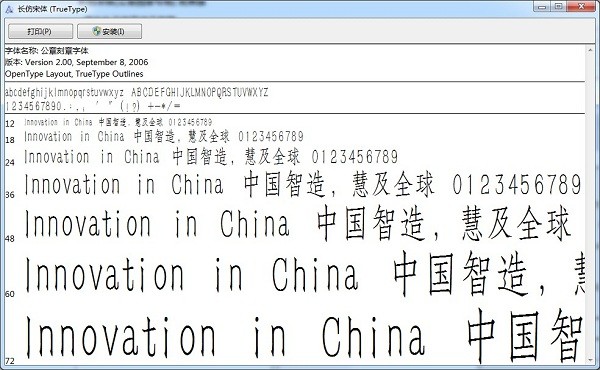Click the size label 12
The image size is (600, 370).
tap(10, 124)
